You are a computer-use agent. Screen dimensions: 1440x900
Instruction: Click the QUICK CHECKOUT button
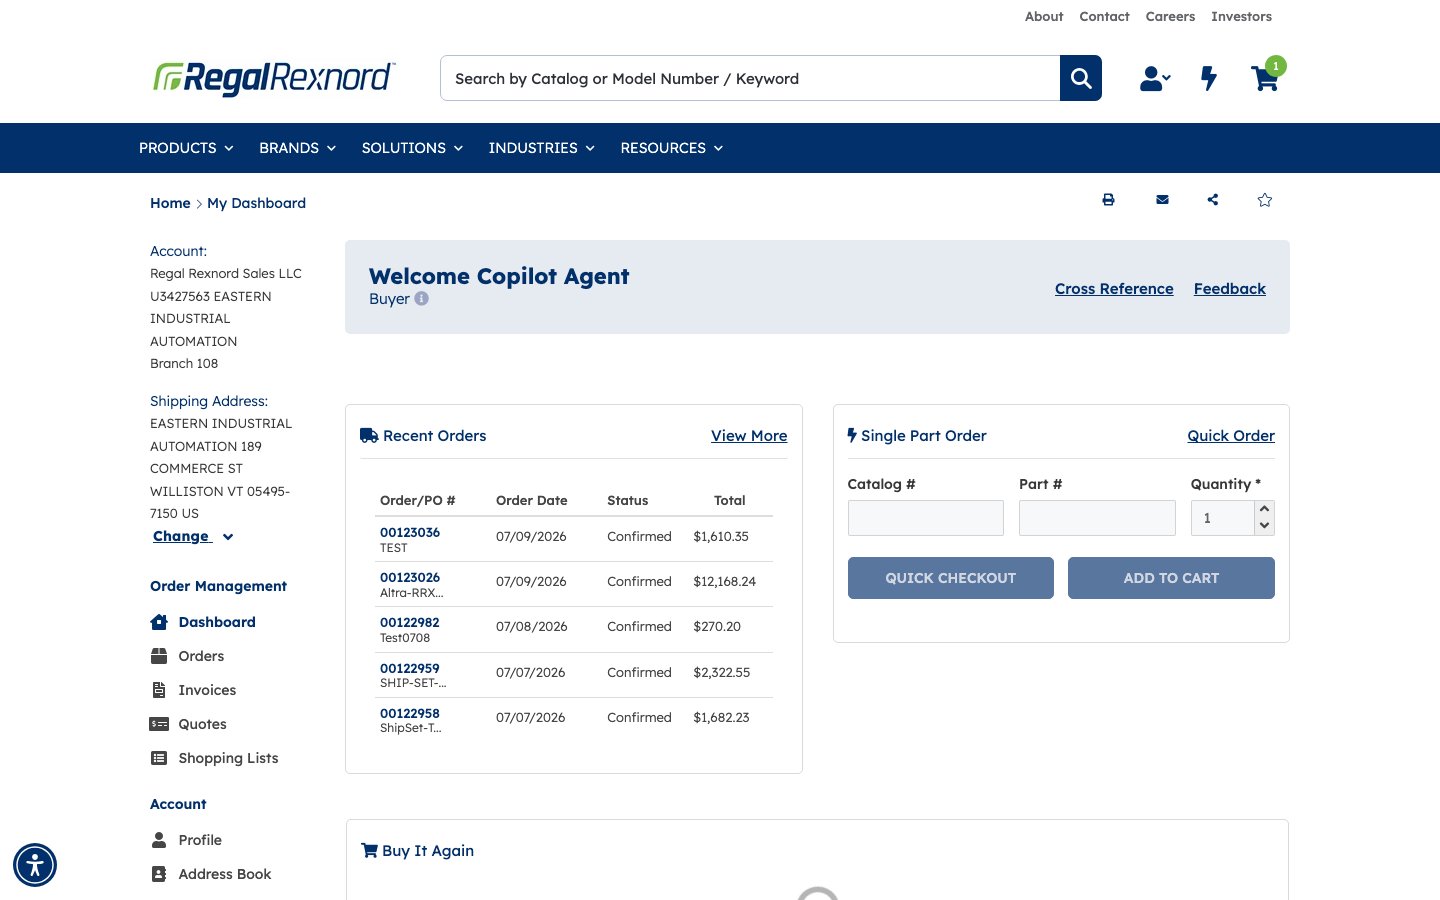point(951,578)
